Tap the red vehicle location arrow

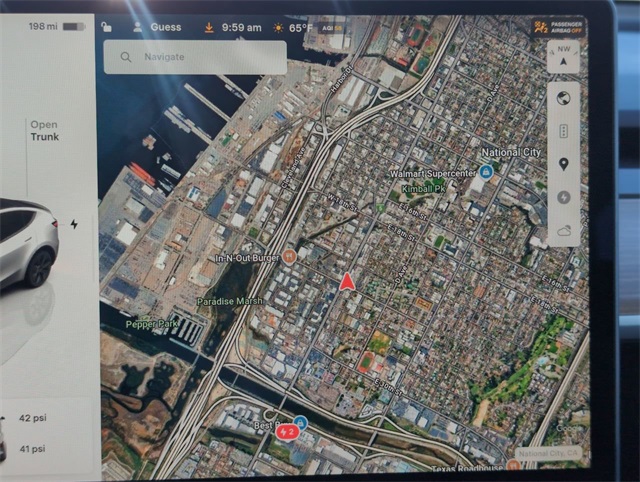(347, 282)
